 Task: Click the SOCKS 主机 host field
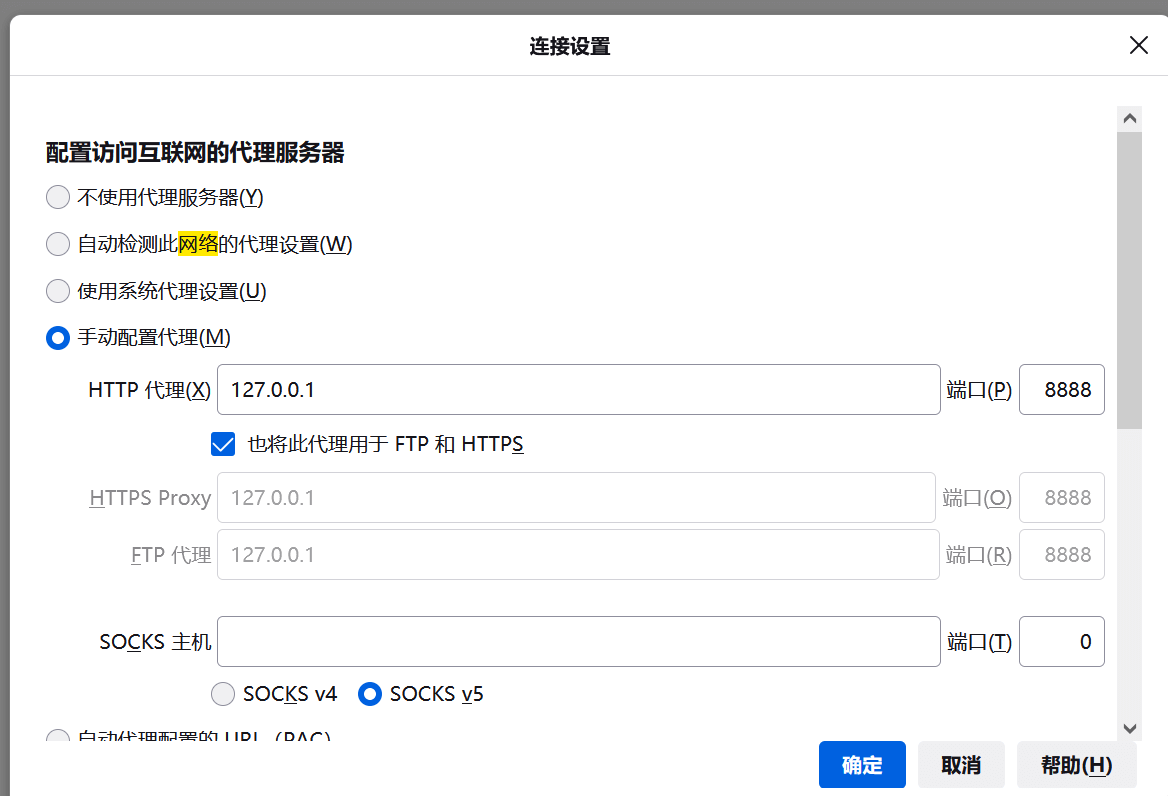(579, 641)
